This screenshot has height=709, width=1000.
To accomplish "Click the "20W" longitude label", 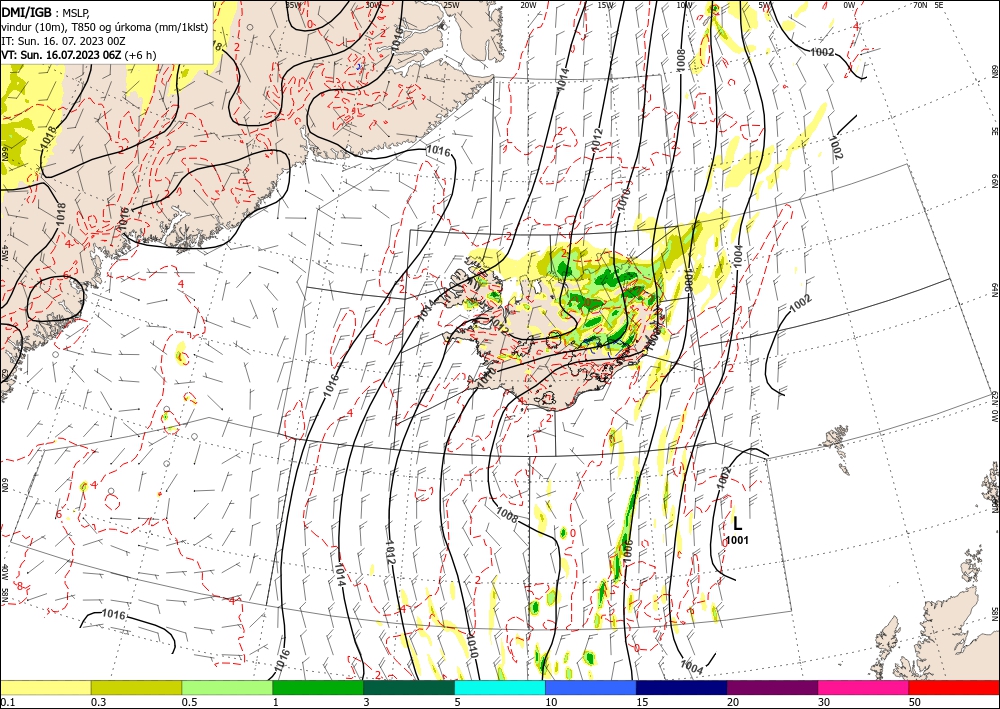I will [x=528, y=6].
